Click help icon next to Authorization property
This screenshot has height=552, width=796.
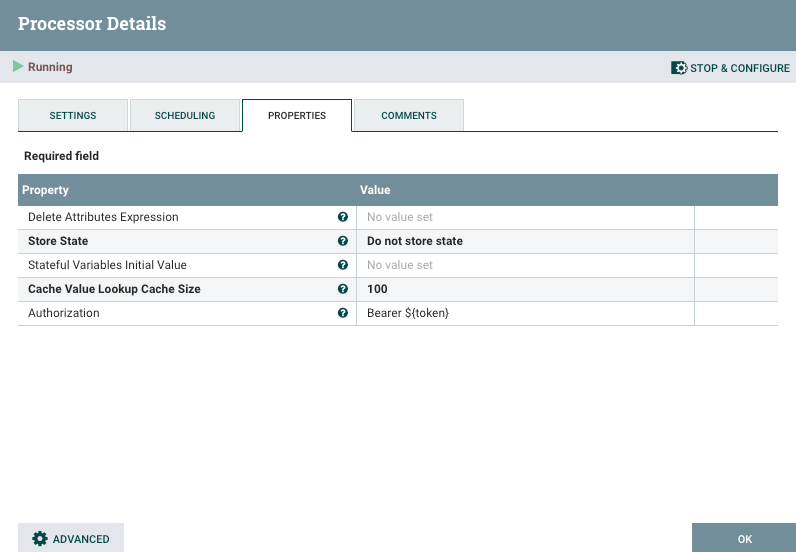(x=343, y=313)
